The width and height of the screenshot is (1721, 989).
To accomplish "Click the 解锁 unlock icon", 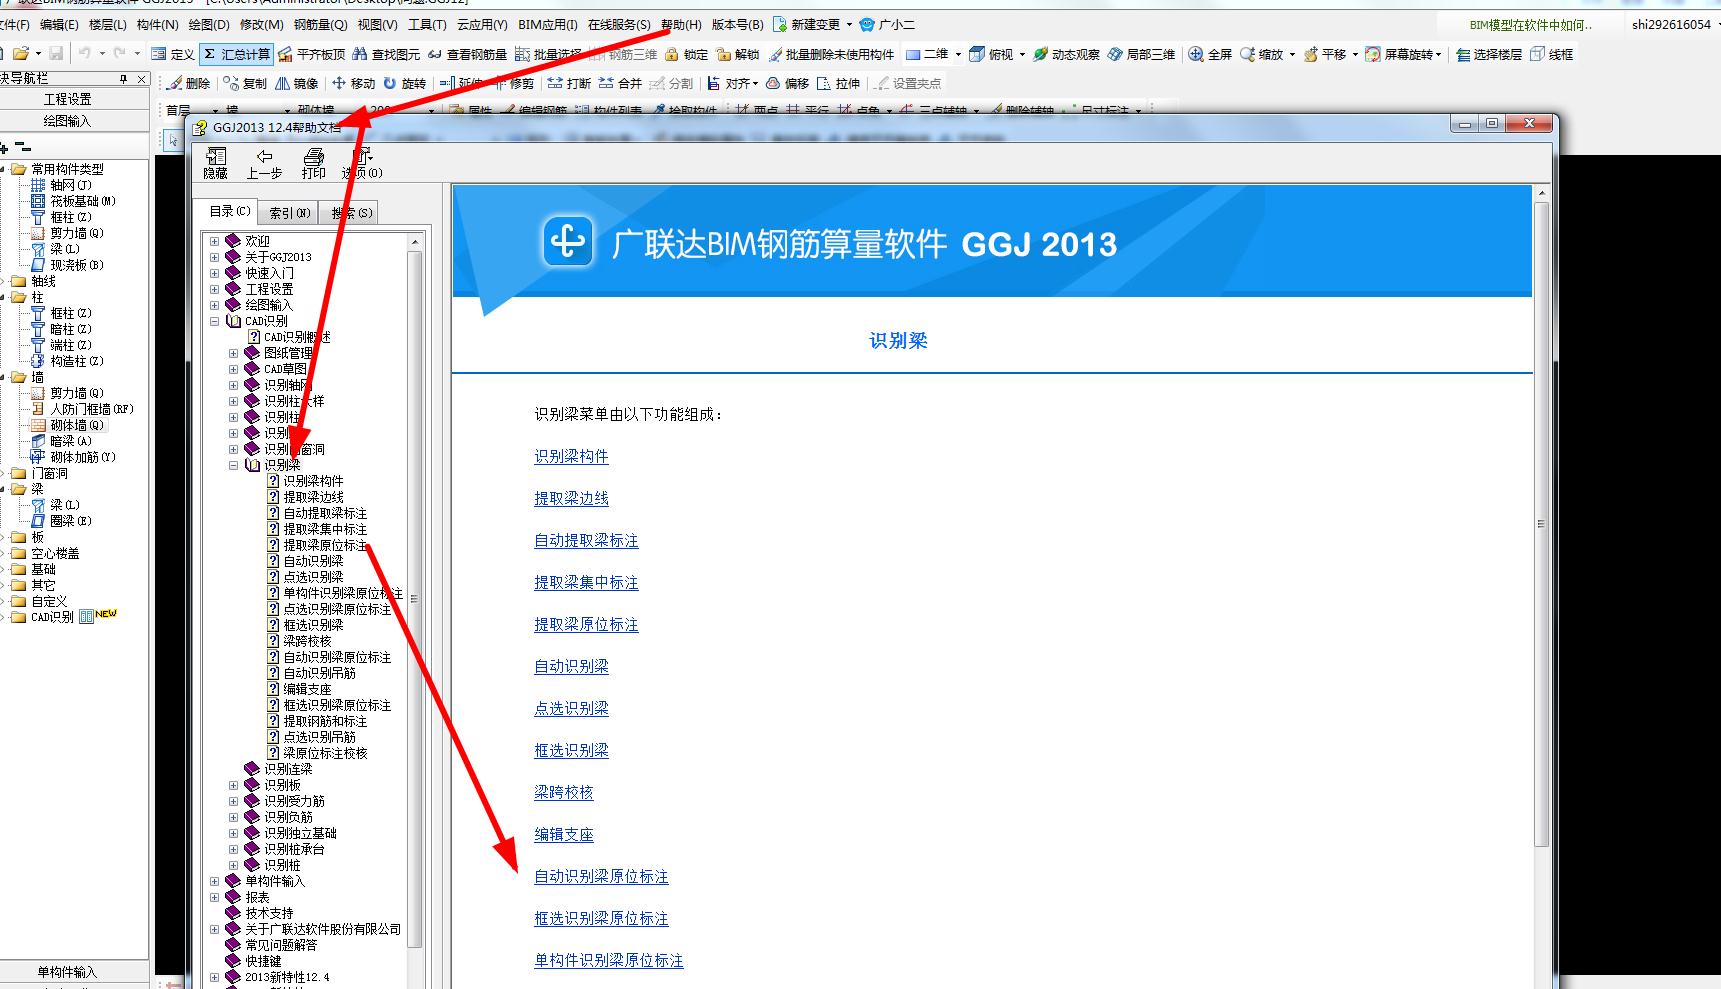I will tap(723, 54).
